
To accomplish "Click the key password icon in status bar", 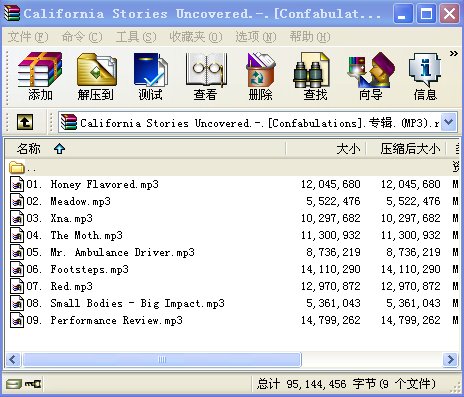I will pyautogui.click(x=33, y=384).
